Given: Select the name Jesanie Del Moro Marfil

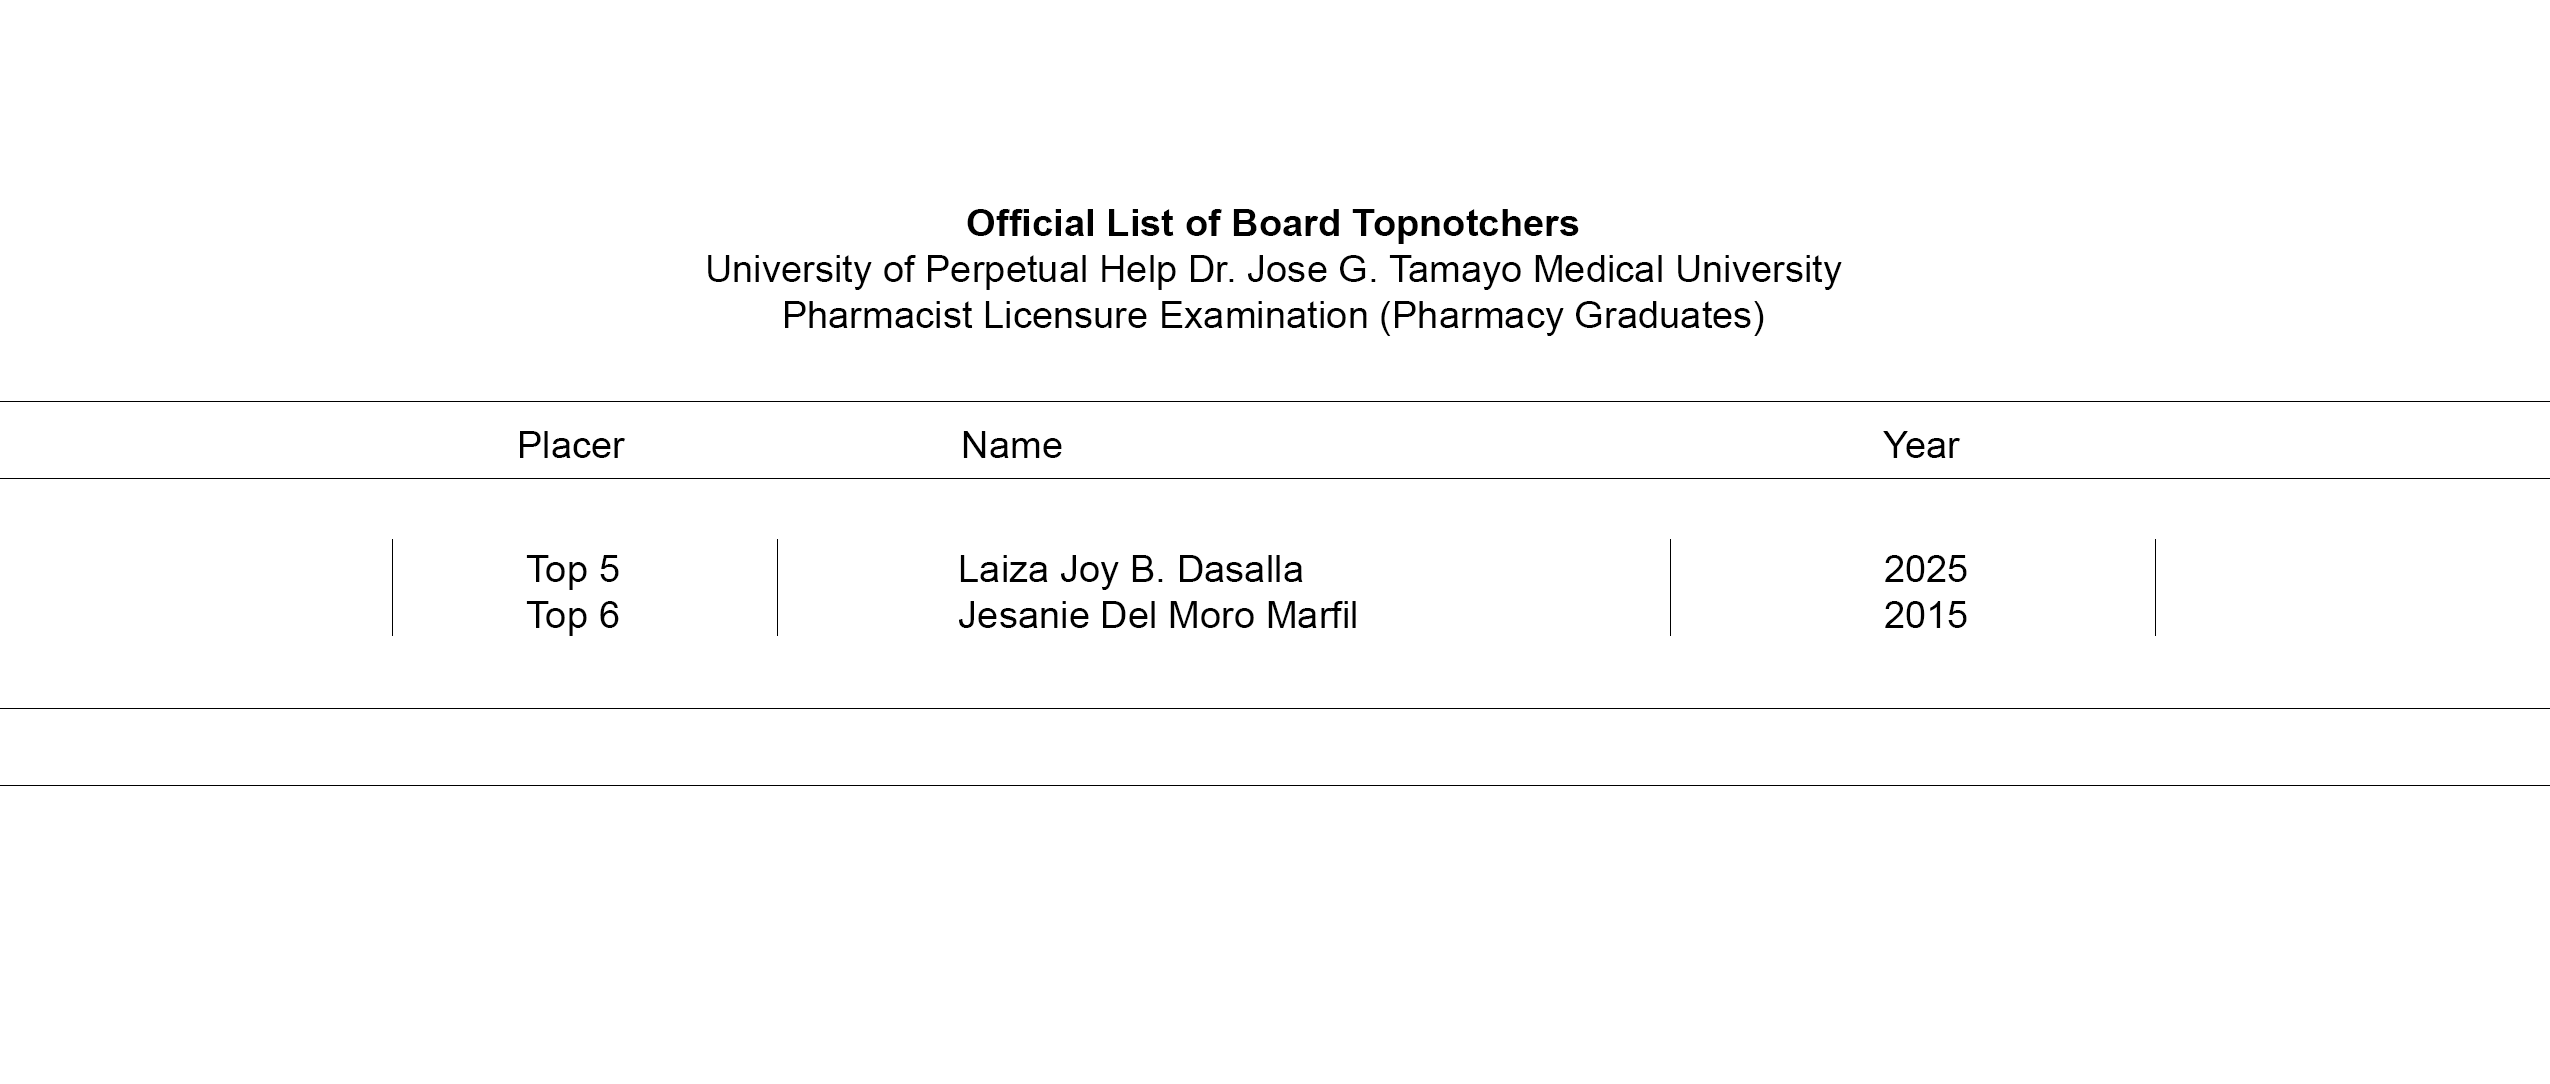Looking at the screenshot, I should coord(1157,615).
